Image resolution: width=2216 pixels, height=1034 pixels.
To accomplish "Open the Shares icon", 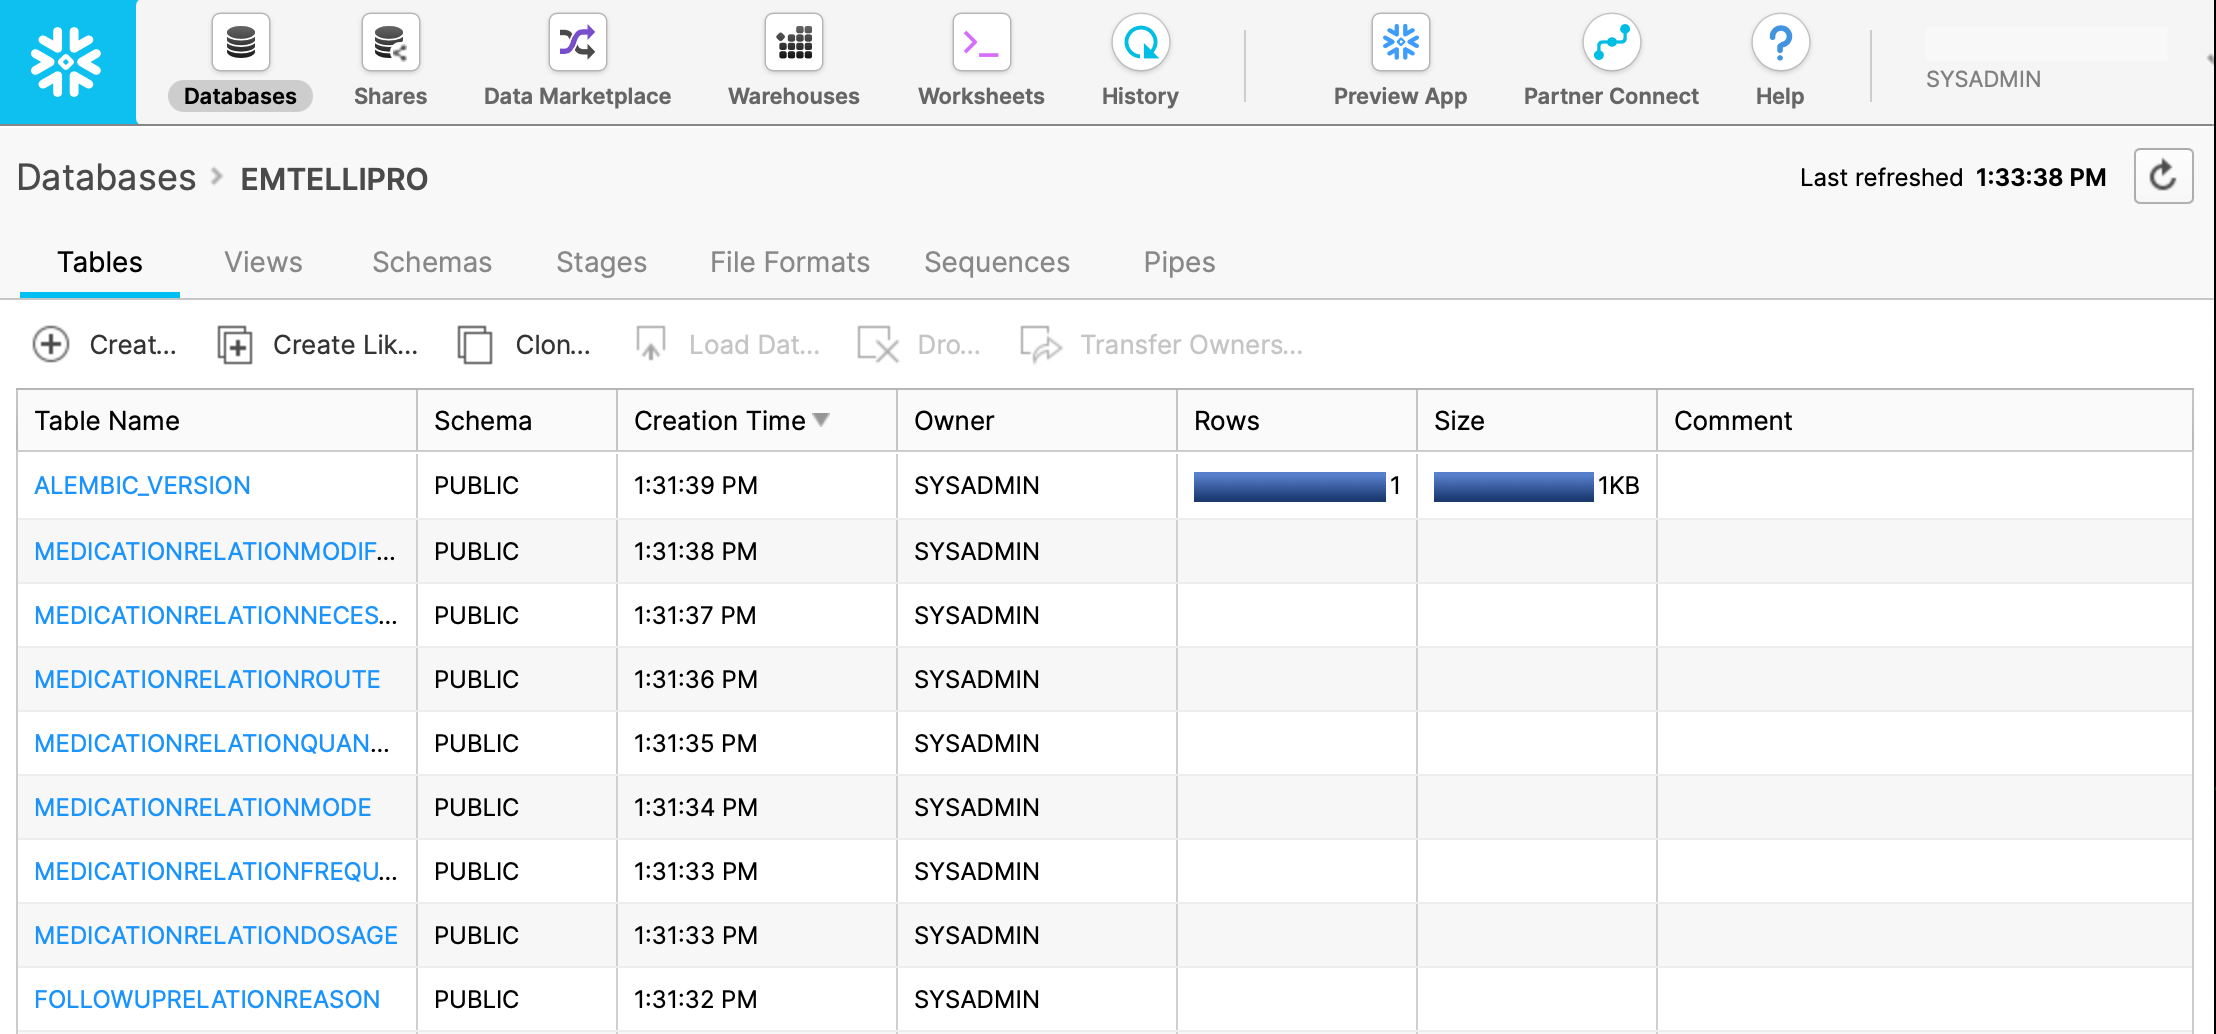I will (x=390, y=43).
